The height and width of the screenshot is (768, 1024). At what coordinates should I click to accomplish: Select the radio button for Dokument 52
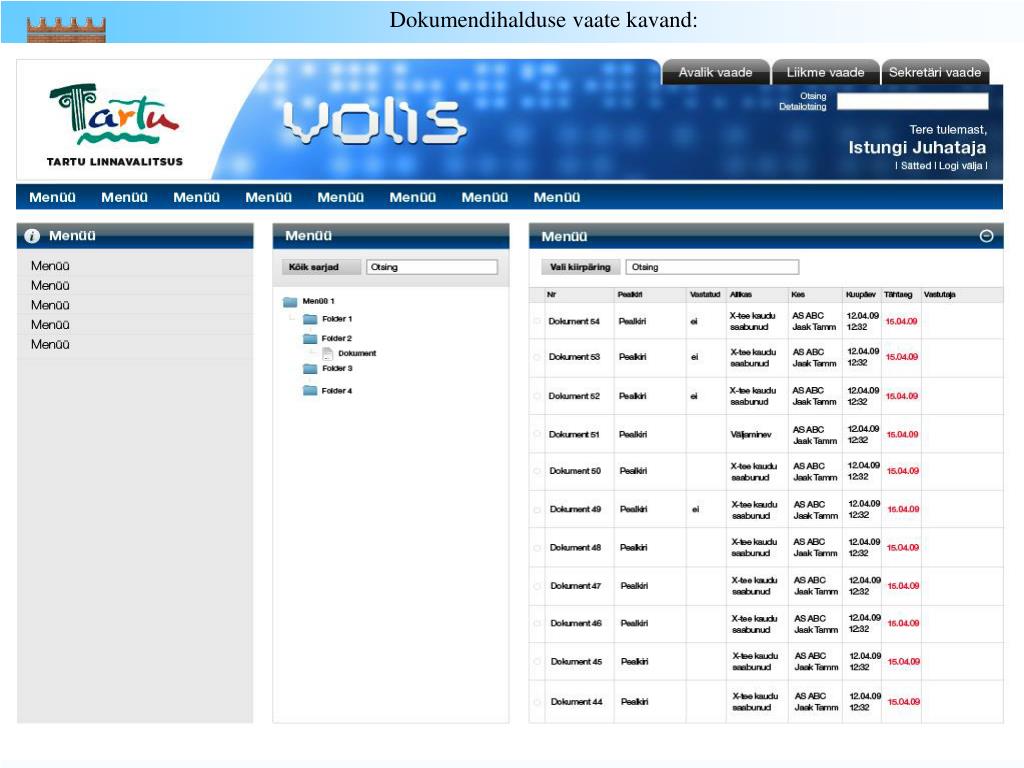point(537,396)
